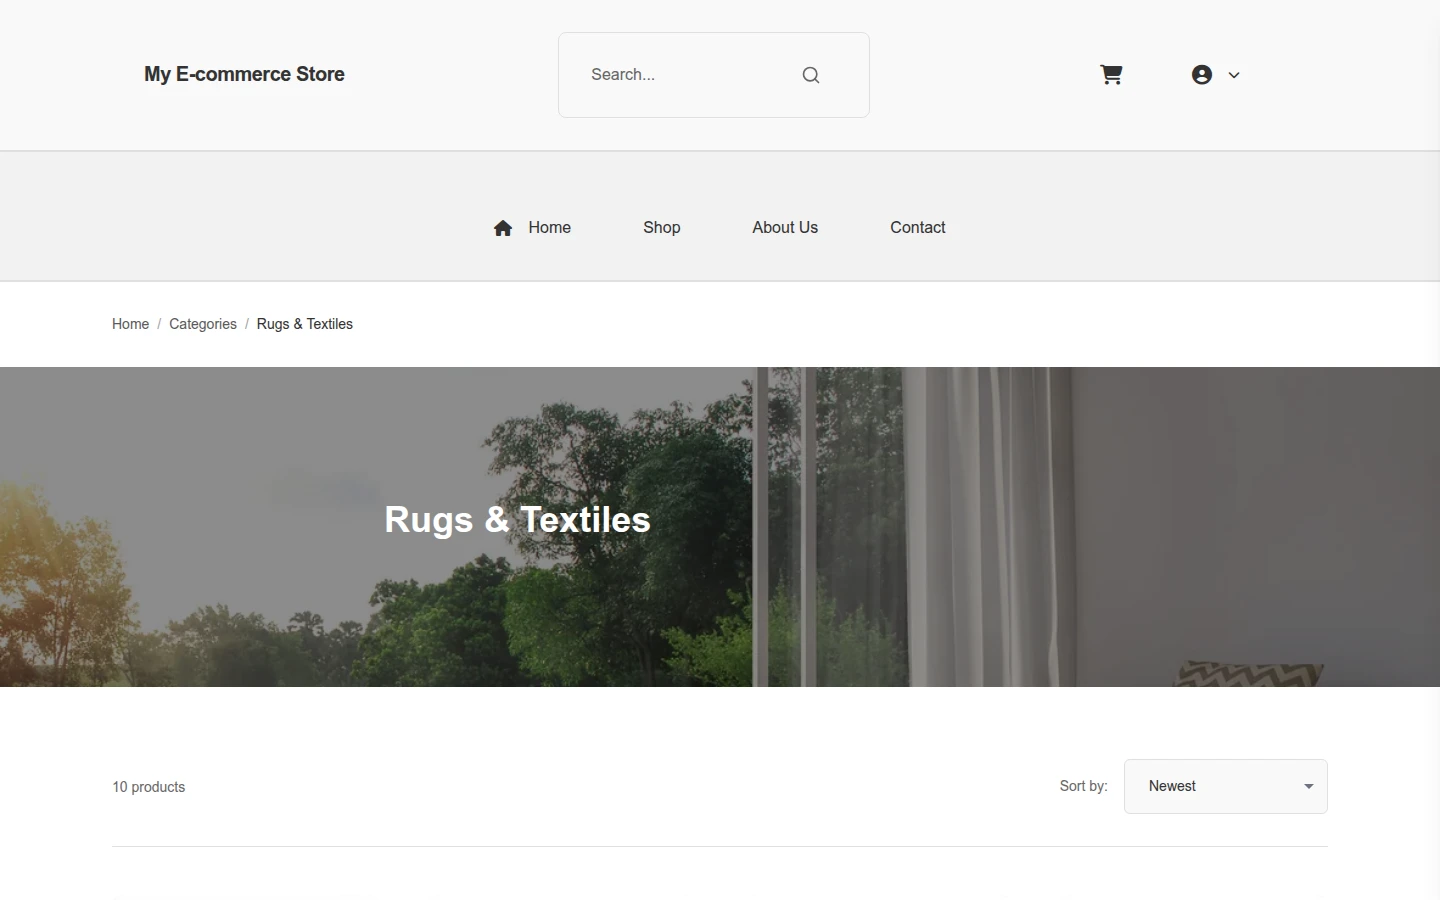The width and height of the screenshot is (1440, 900).
Task: Click the My E-commerce Store title
Action: click(x=244, y=74)
